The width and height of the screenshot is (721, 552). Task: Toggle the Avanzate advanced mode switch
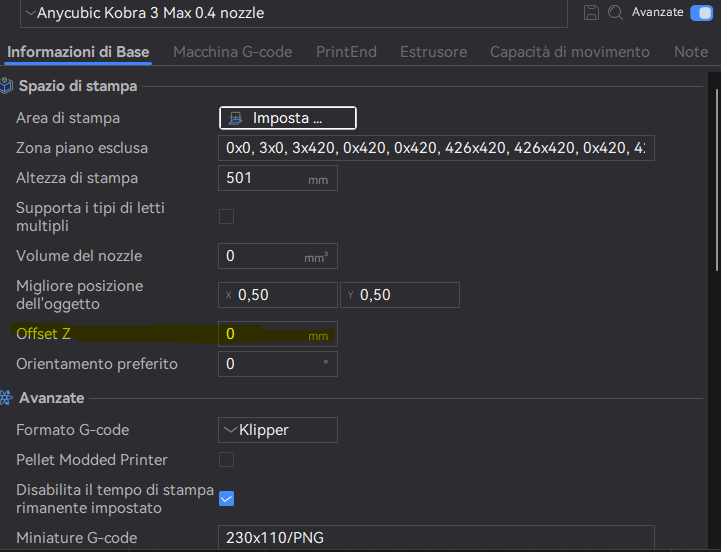701,13
